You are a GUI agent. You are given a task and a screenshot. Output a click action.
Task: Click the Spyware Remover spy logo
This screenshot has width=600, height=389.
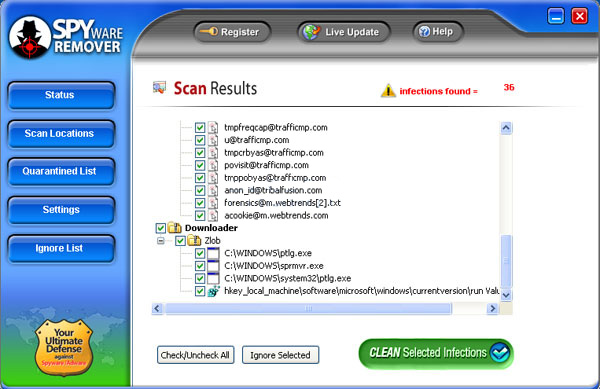click(x=30, y=37)
